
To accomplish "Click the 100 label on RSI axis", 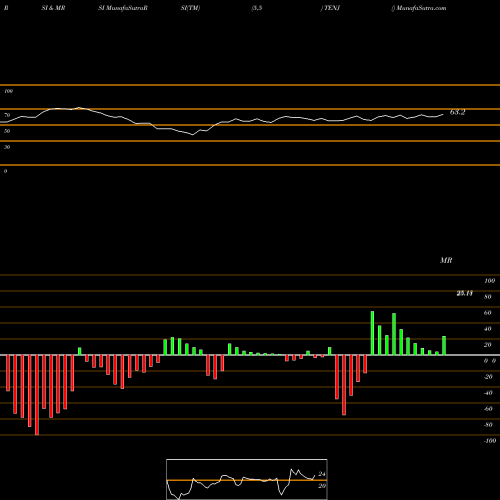I will tap(9, 91).
